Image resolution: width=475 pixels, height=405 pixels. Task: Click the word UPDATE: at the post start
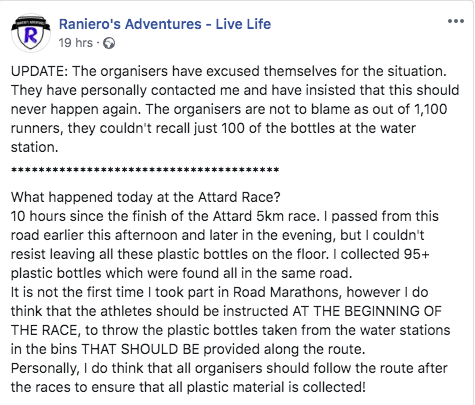click(x=39, y=71)
